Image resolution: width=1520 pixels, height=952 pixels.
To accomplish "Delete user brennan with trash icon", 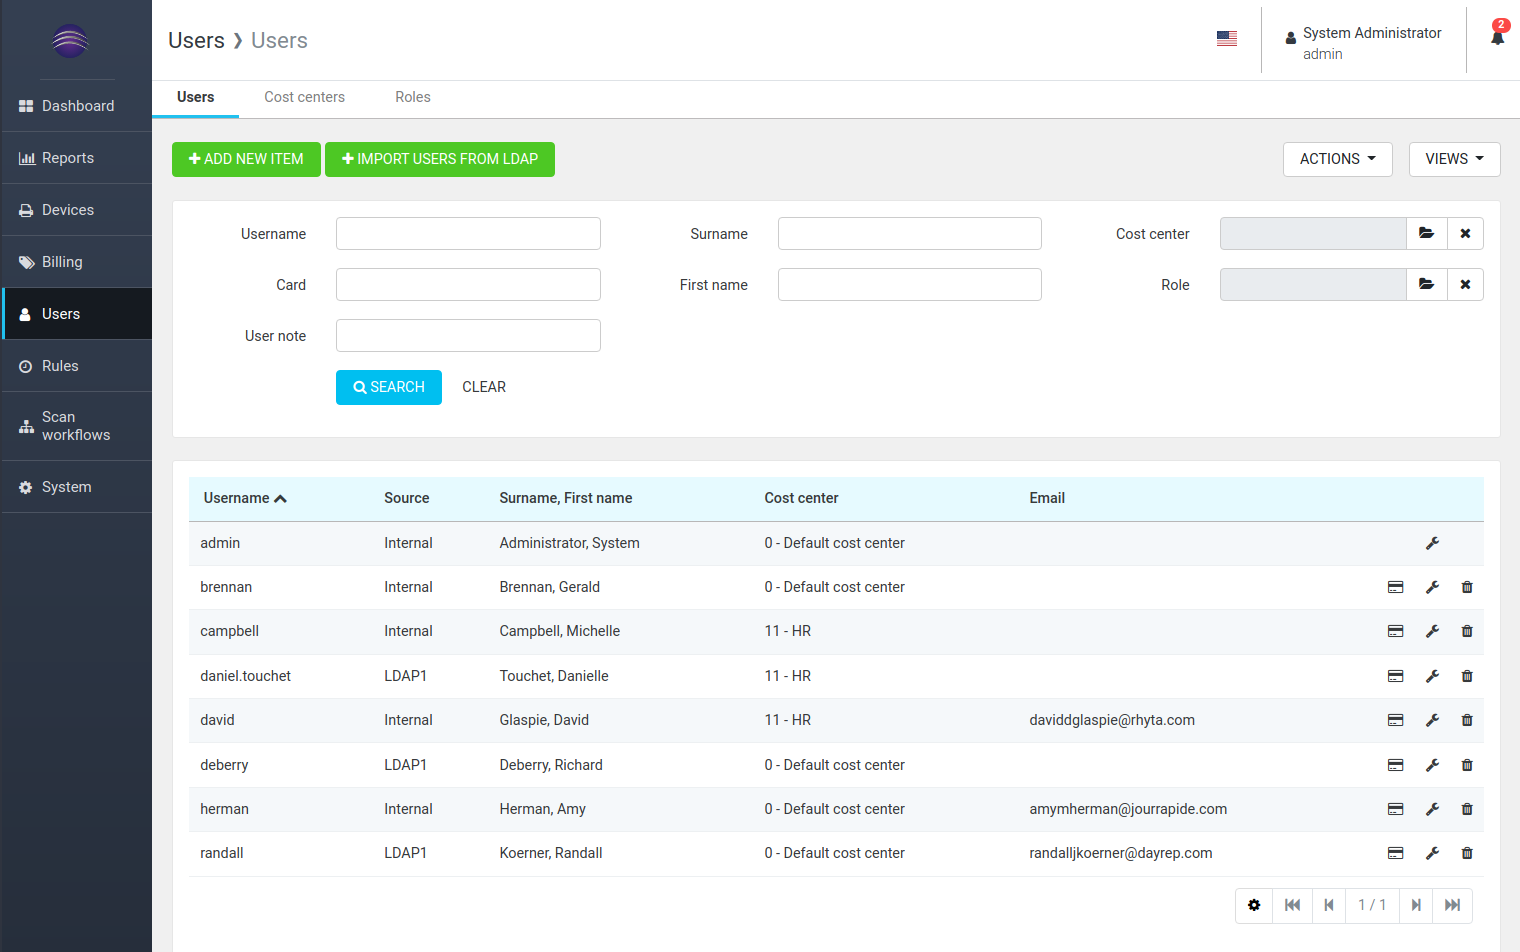I will 1467,587.
